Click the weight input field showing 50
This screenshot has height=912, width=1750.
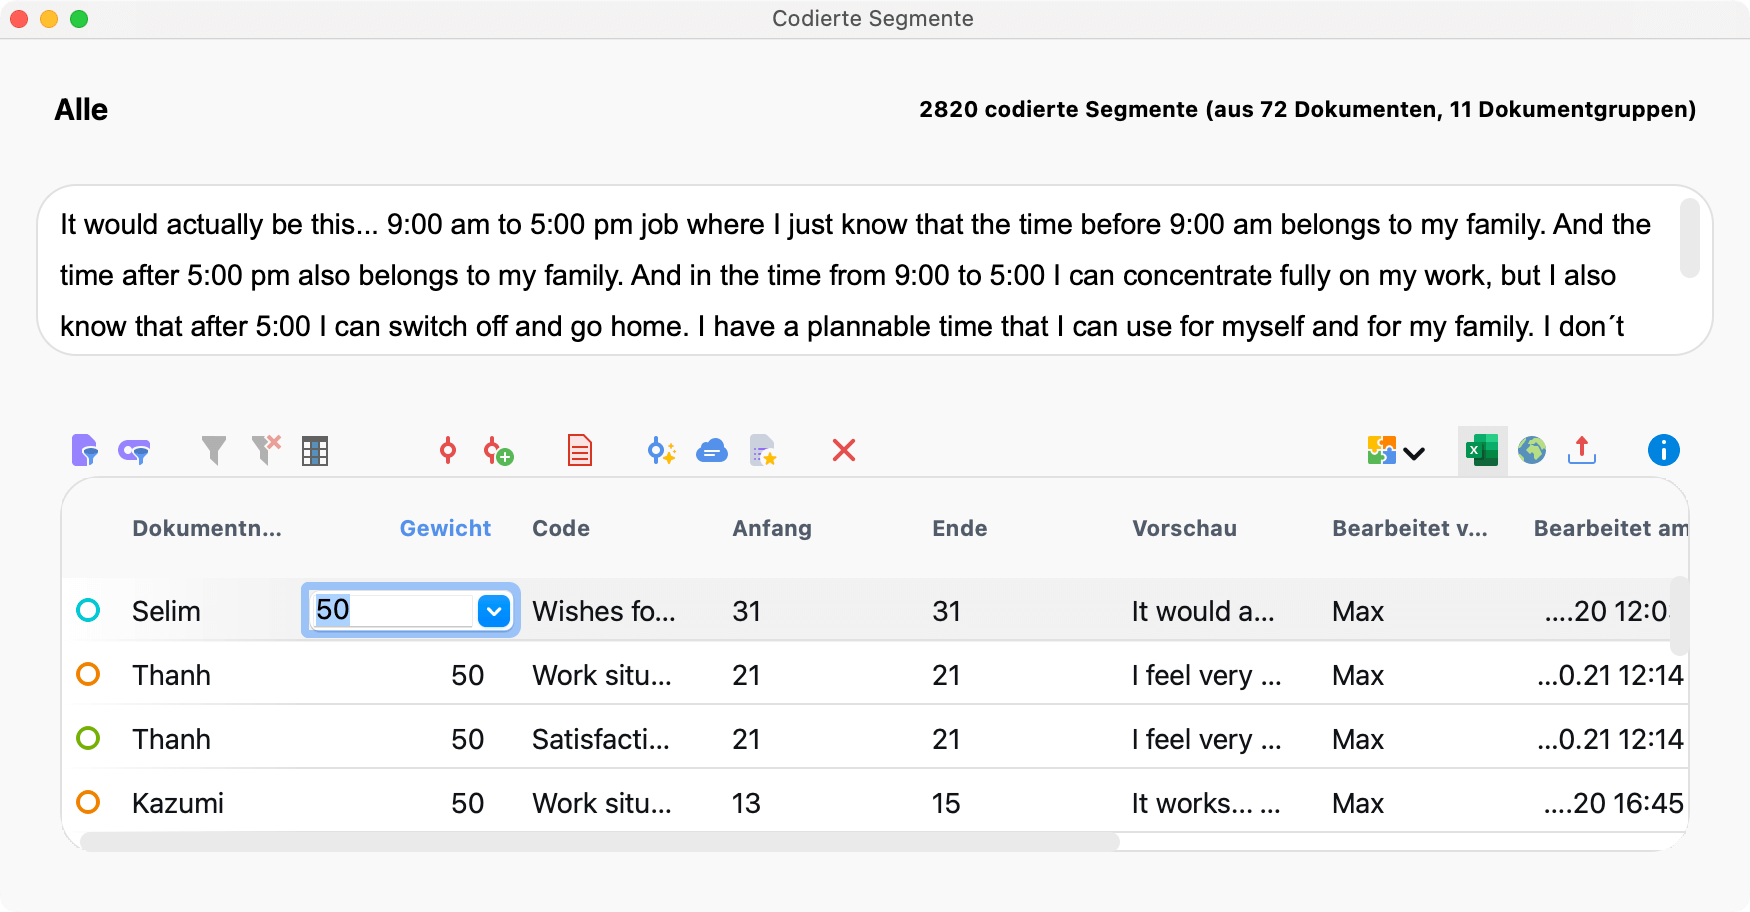click(x=392, y=610)
